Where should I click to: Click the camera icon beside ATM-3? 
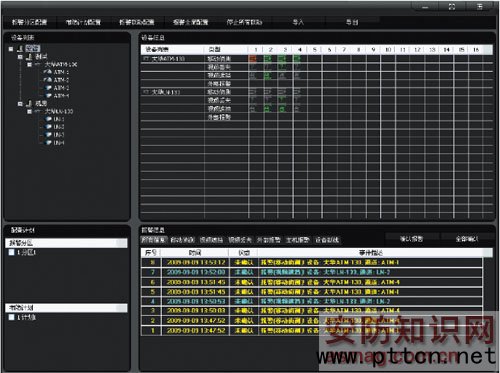click(x=48, y=88)
